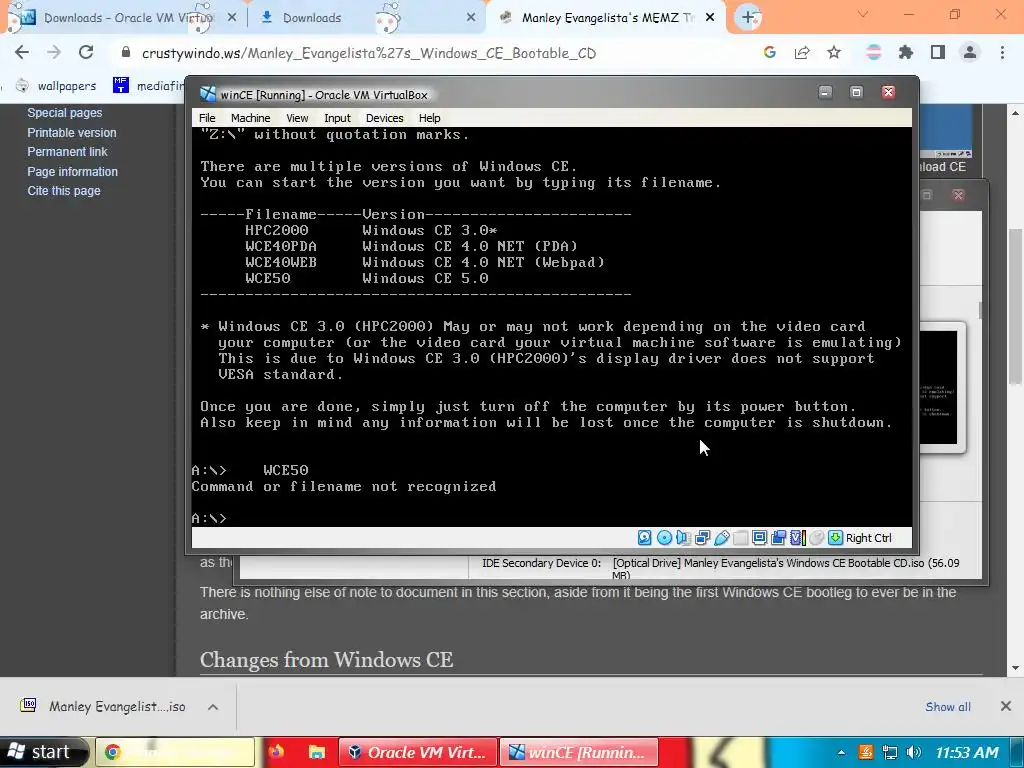Click VirtualBox icon in winCE title bar
Screen dimensions: 1024x768
(208, 94)
